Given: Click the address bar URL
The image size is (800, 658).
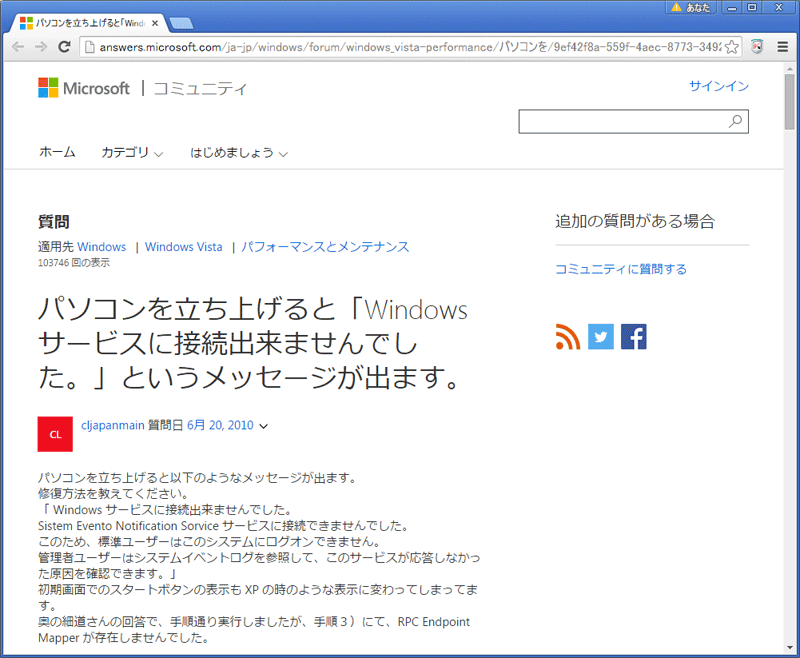Looking at the screenshot, I should tap(410, 47).
